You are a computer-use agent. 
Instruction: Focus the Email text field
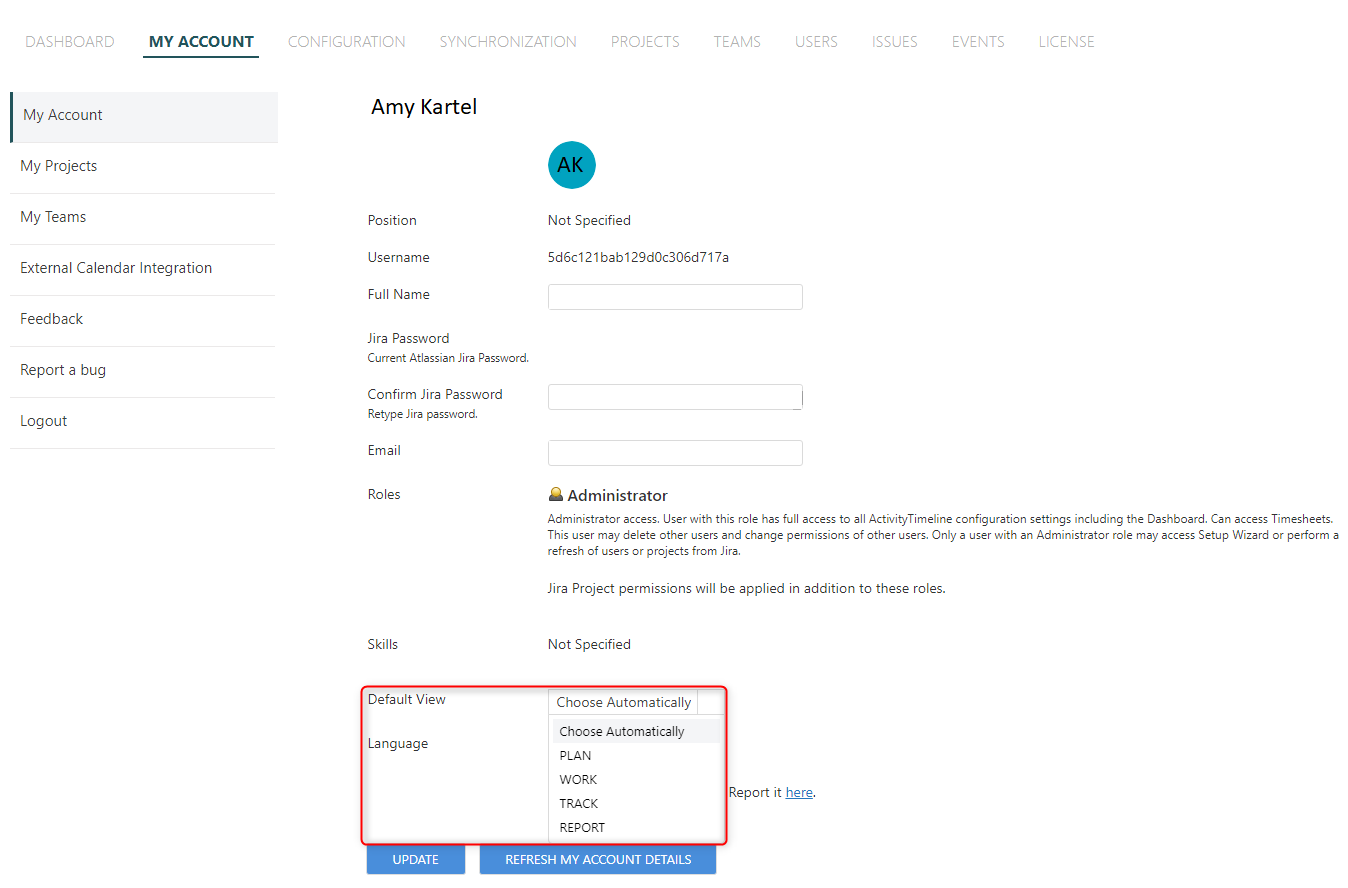[675, 453]
